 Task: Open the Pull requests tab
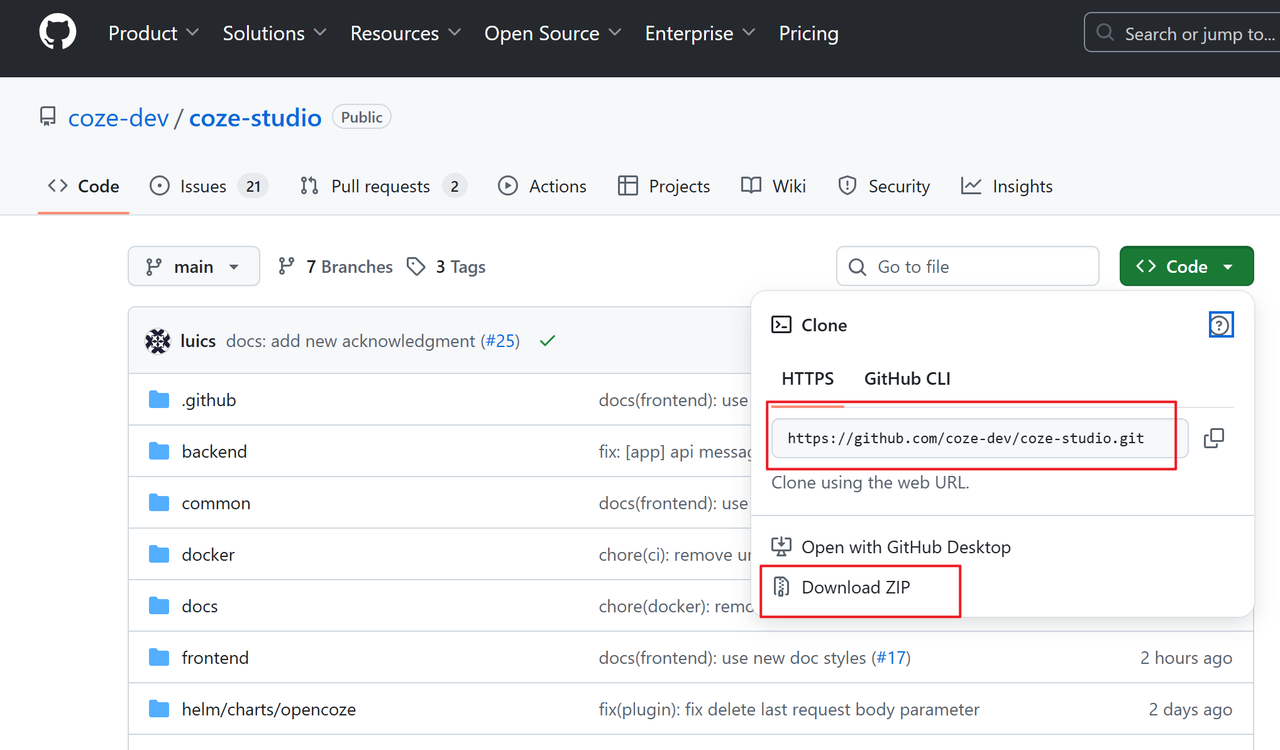382,186
